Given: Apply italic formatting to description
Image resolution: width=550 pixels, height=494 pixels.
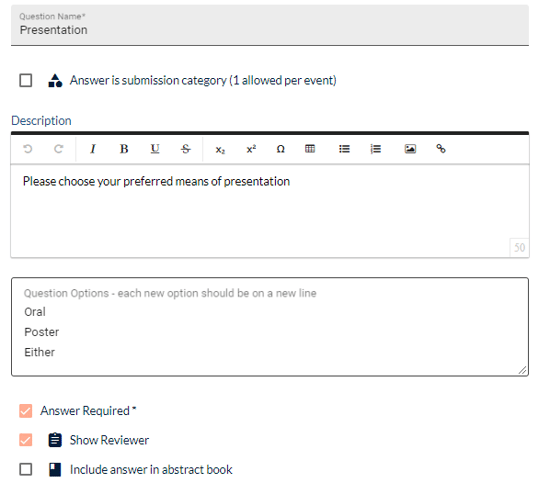Looking at the screenshot, I should pos(93,149).
